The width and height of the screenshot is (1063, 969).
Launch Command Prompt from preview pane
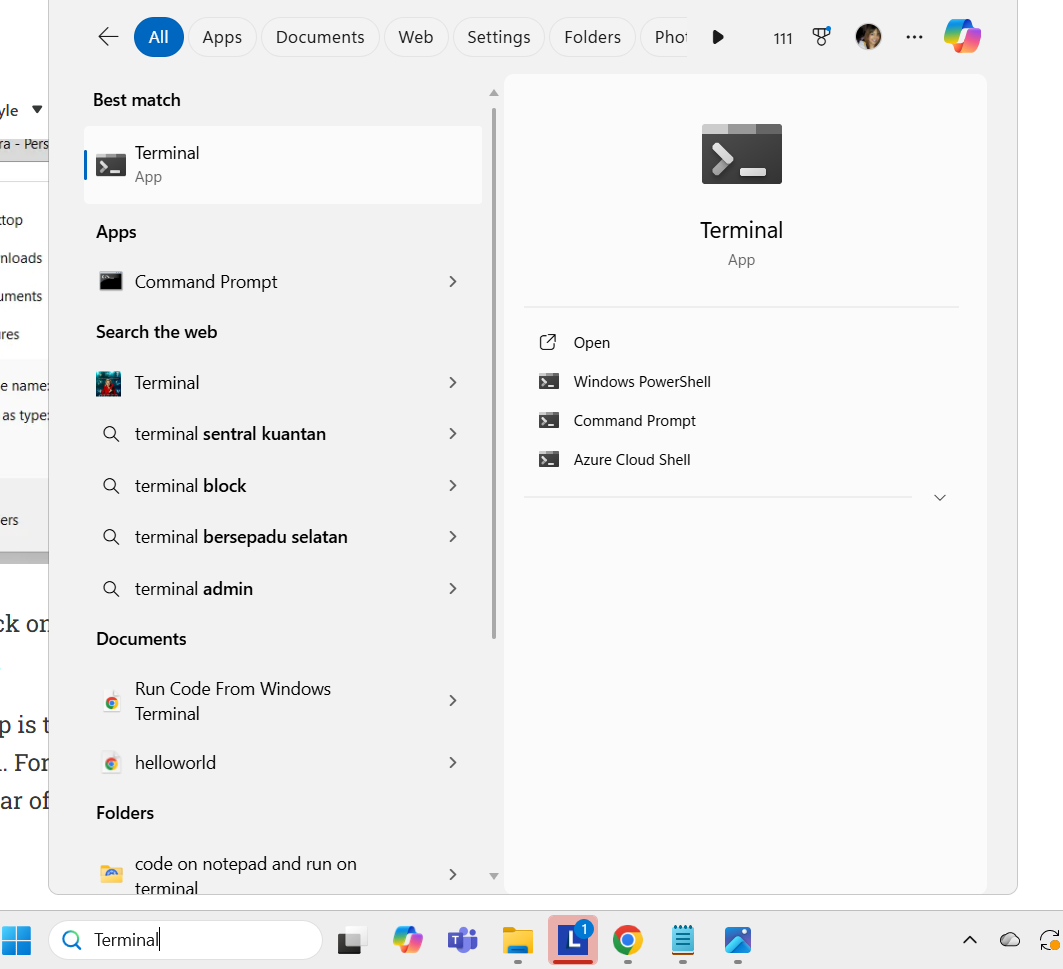coord(635,421)
